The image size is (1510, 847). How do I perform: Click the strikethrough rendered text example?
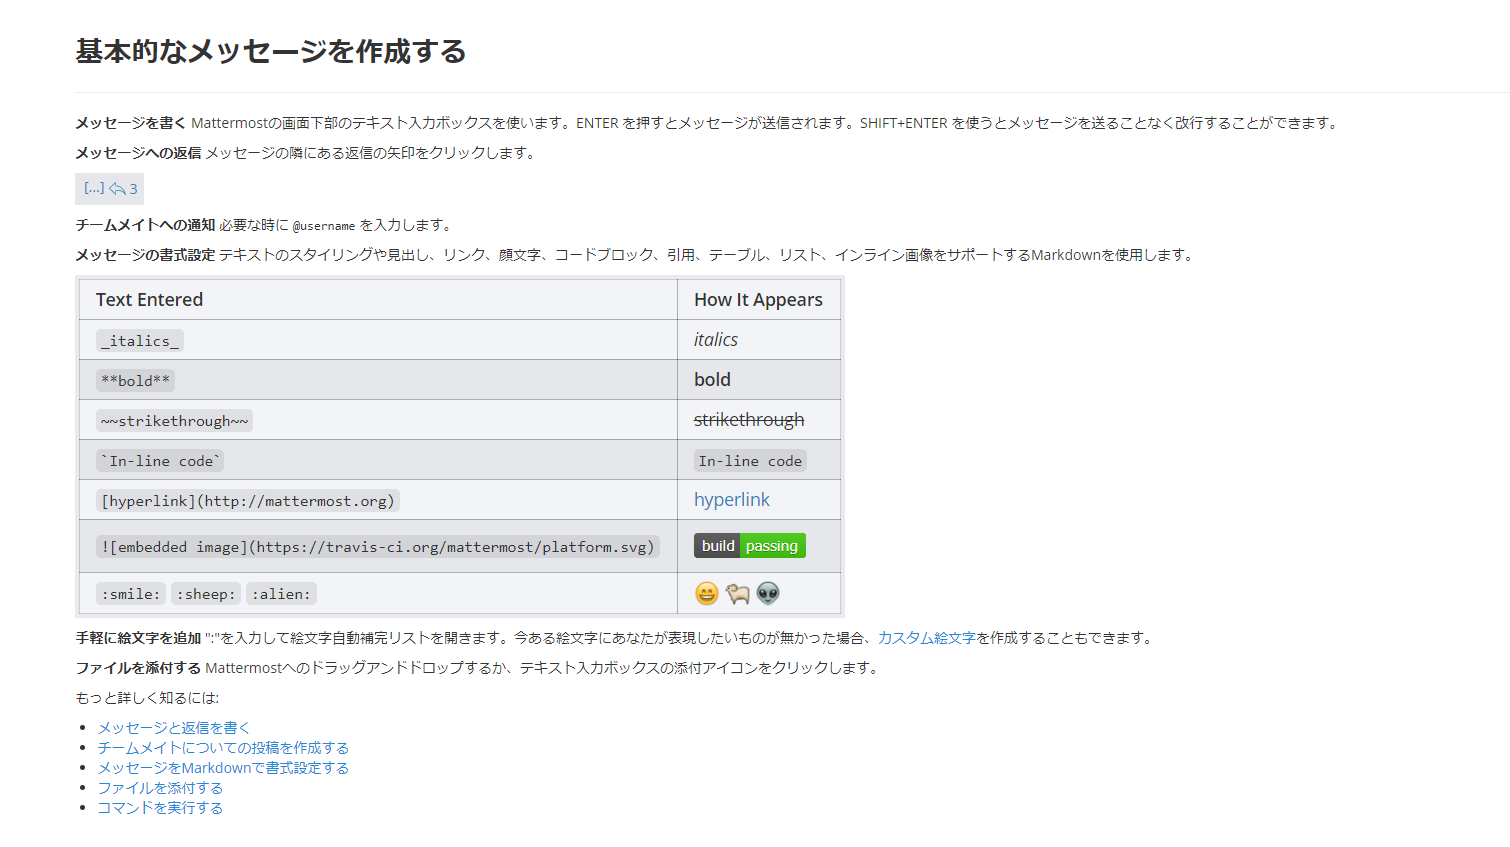coord(749,419)
